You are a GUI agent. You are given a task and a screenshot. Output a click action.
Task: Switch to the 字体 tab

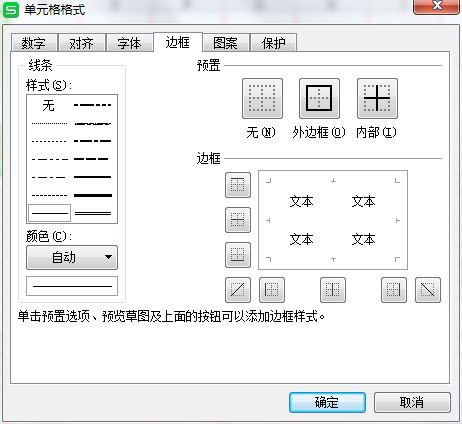pos(130,43)
